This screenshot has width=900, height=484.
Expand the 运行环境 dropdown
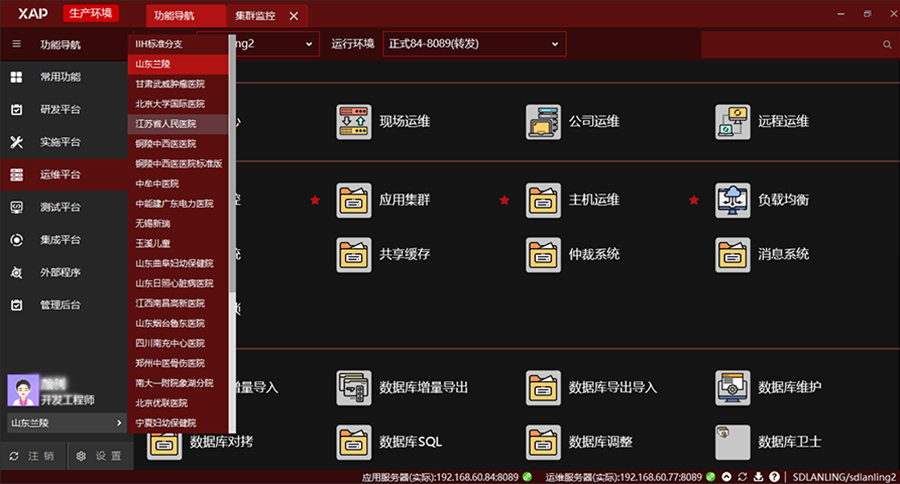[474, 44]
